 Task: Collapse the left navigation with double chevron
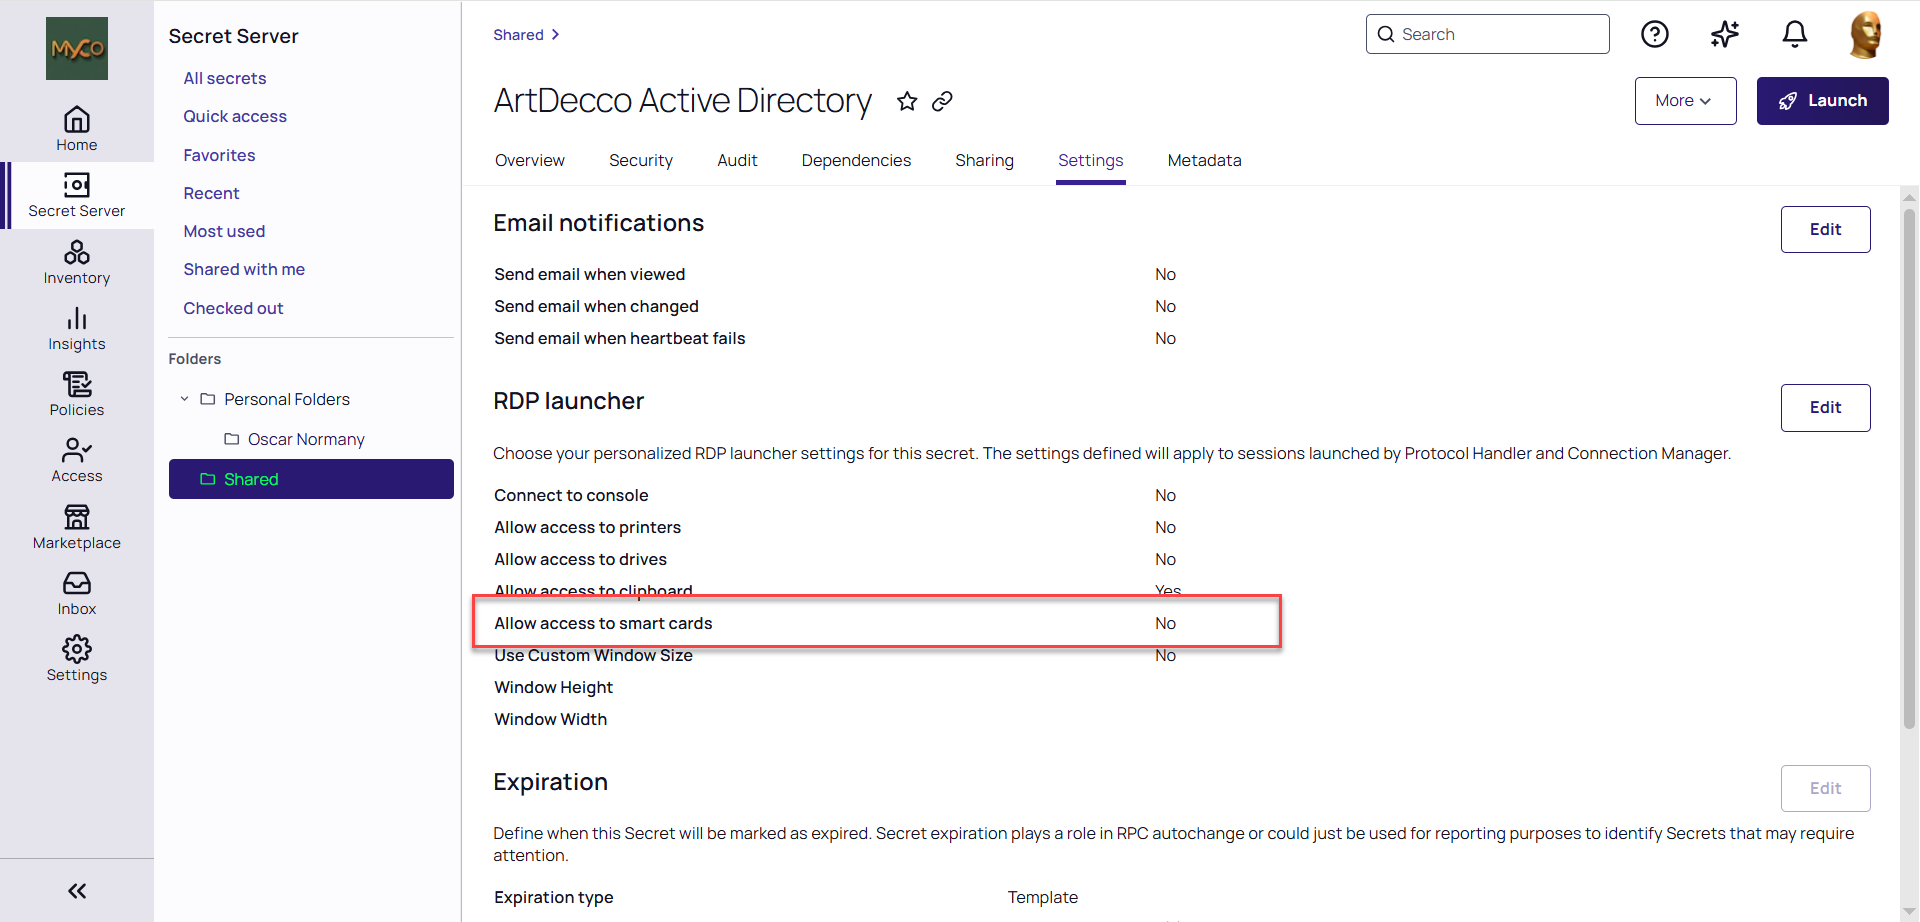pos(77,891)
